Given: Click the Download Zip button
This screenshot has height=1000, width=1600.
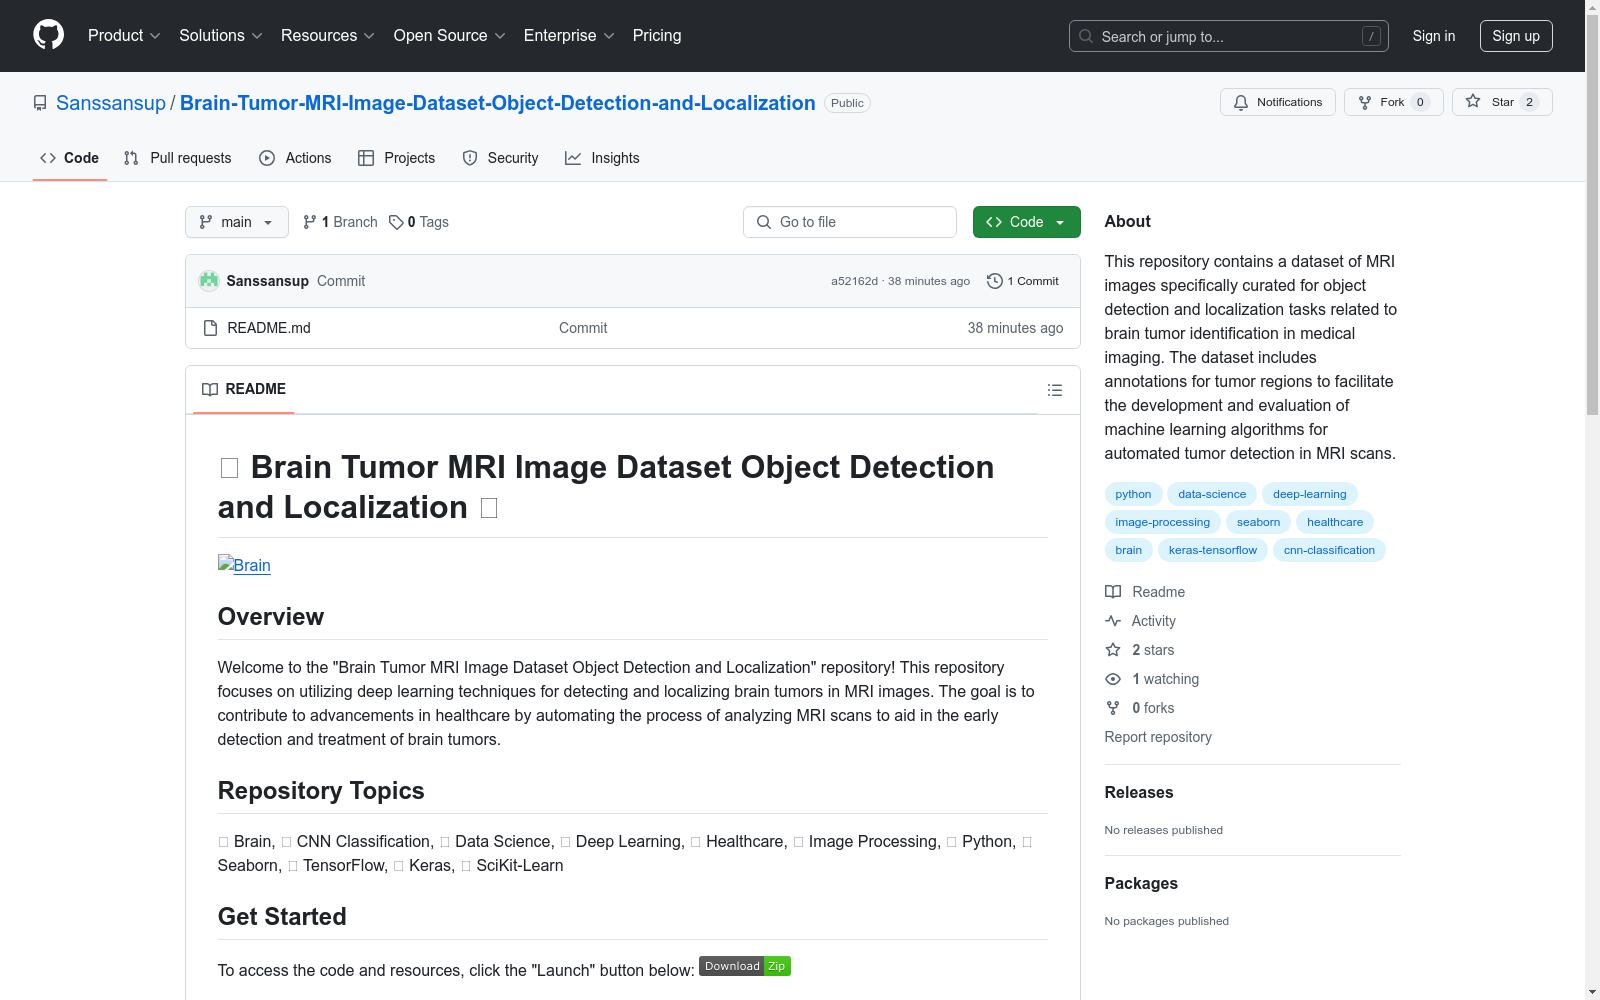Looking at the screenshot, I should (x=744, y=966).
